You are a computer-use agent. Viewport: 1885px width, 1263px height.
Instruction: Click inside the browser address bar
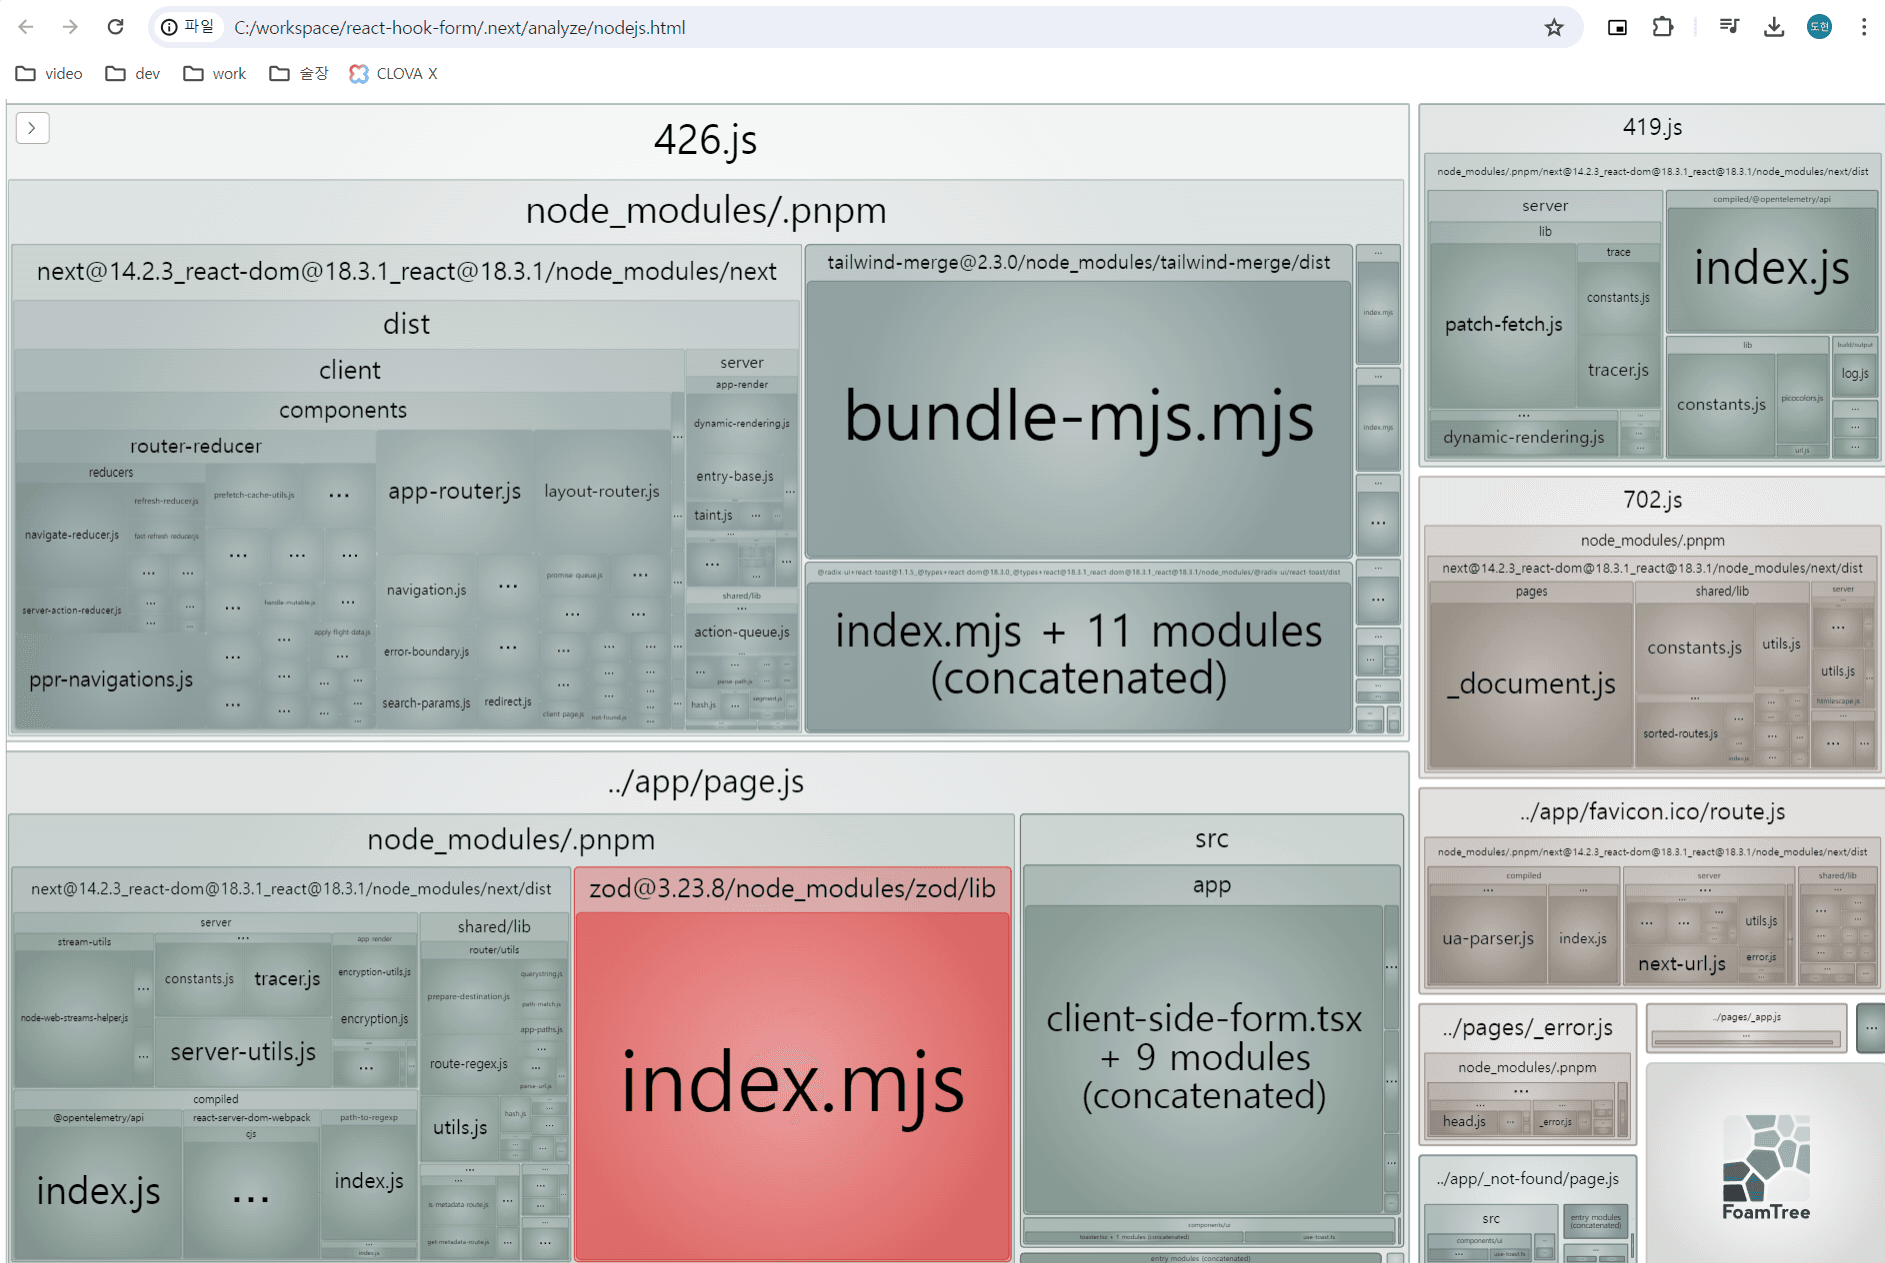700,27
